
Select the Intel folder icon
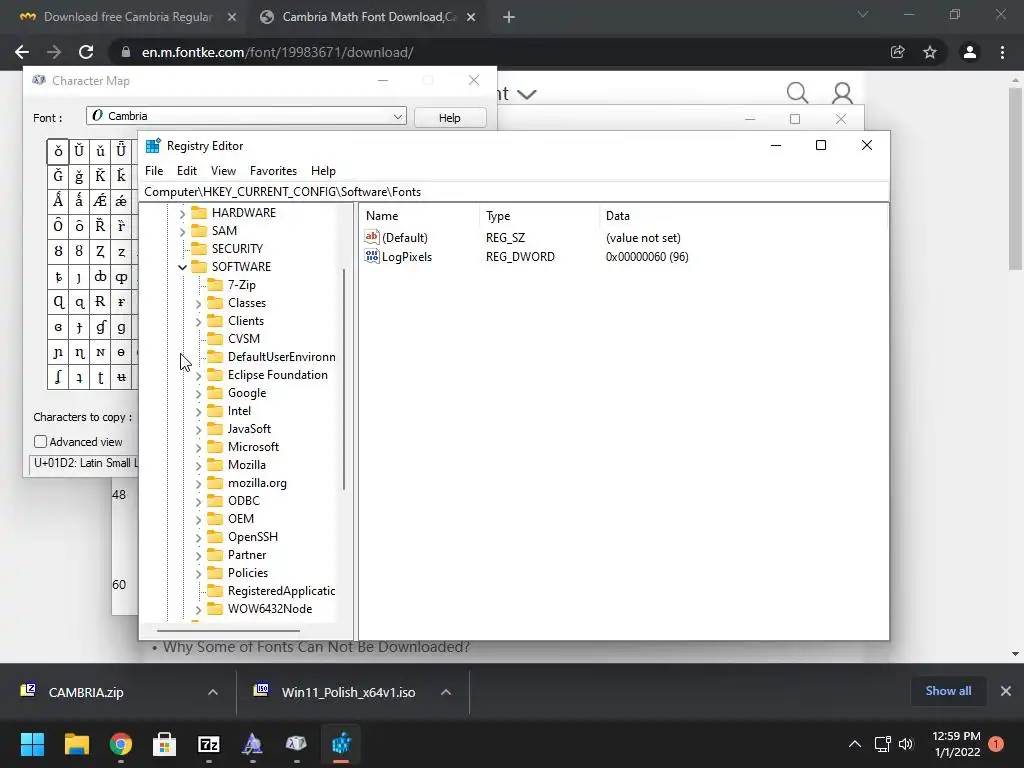coord(215,411)
